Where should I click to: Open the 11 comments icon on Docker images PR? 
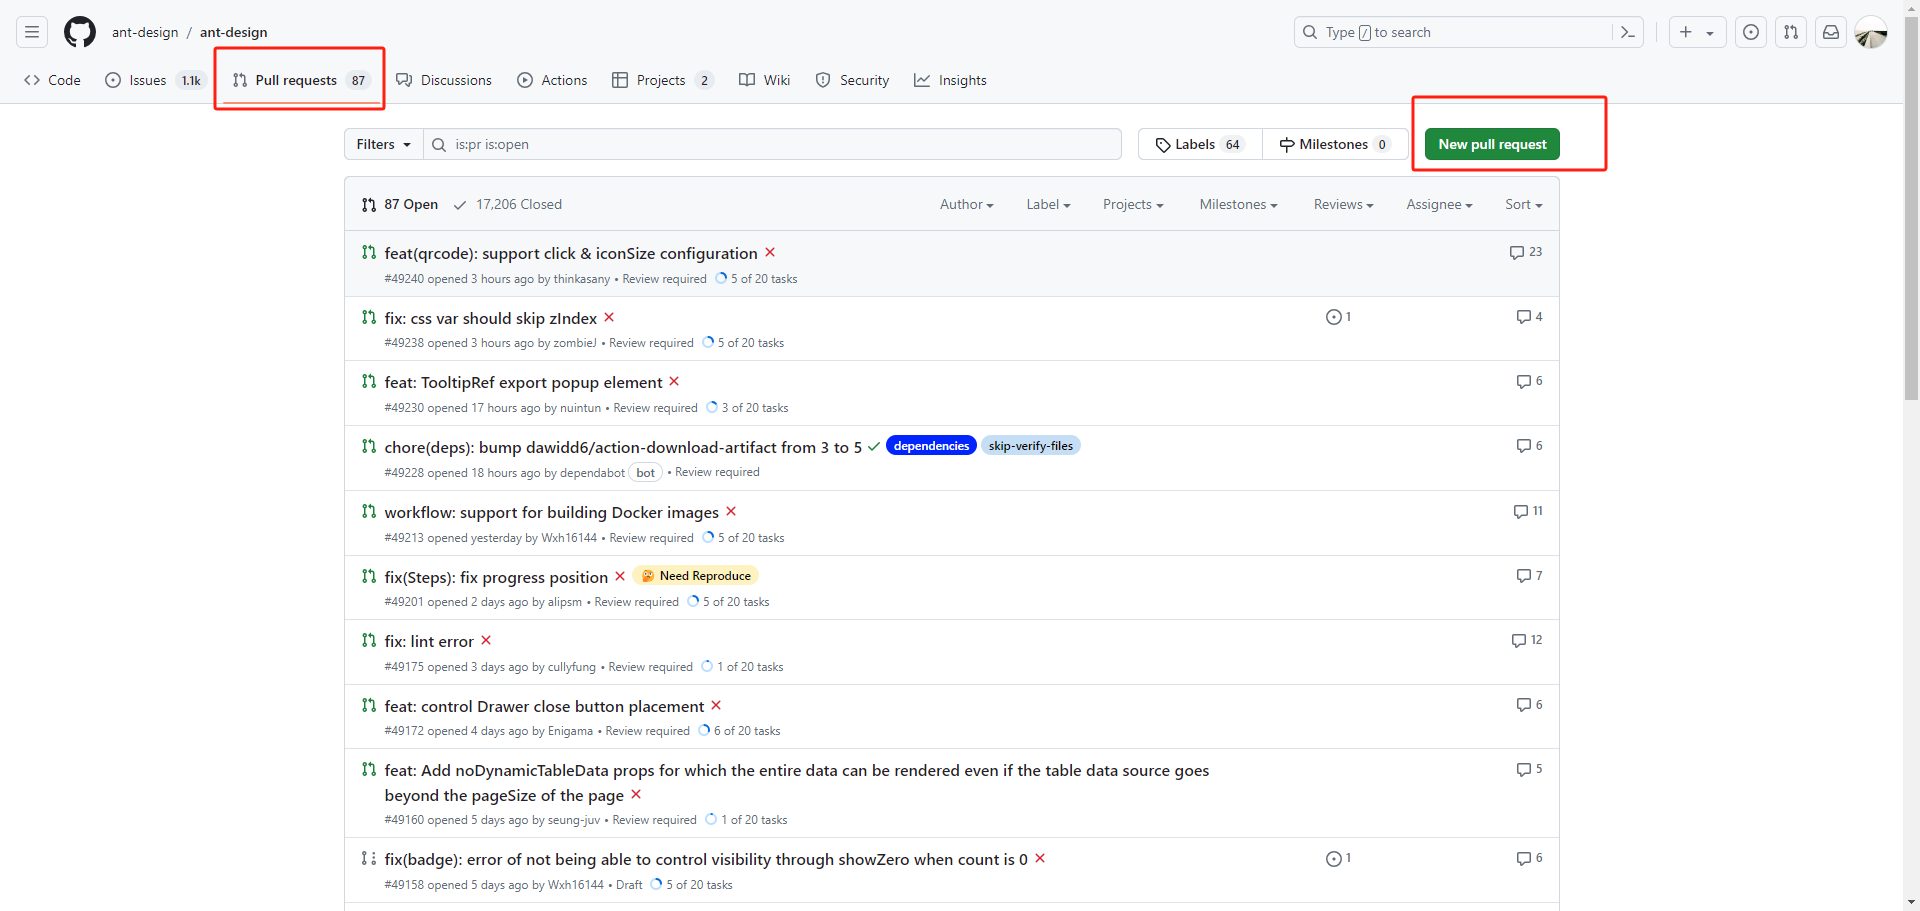coord(1528,511)
